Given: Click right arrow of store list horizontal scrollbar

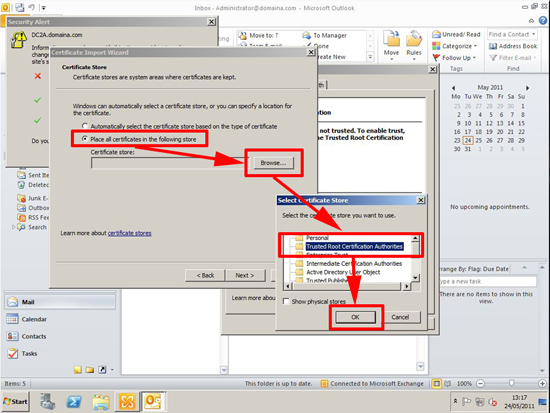Looking at the screenshot, I should pos(406,286).
